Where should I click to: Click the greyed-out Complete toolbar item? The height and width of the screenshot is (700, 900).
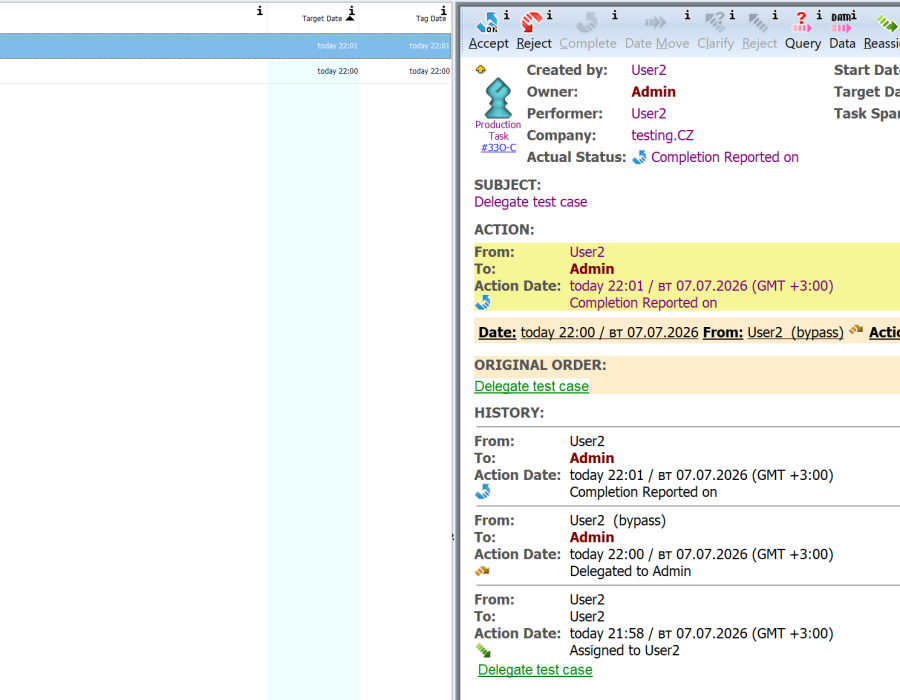(588, 33)
